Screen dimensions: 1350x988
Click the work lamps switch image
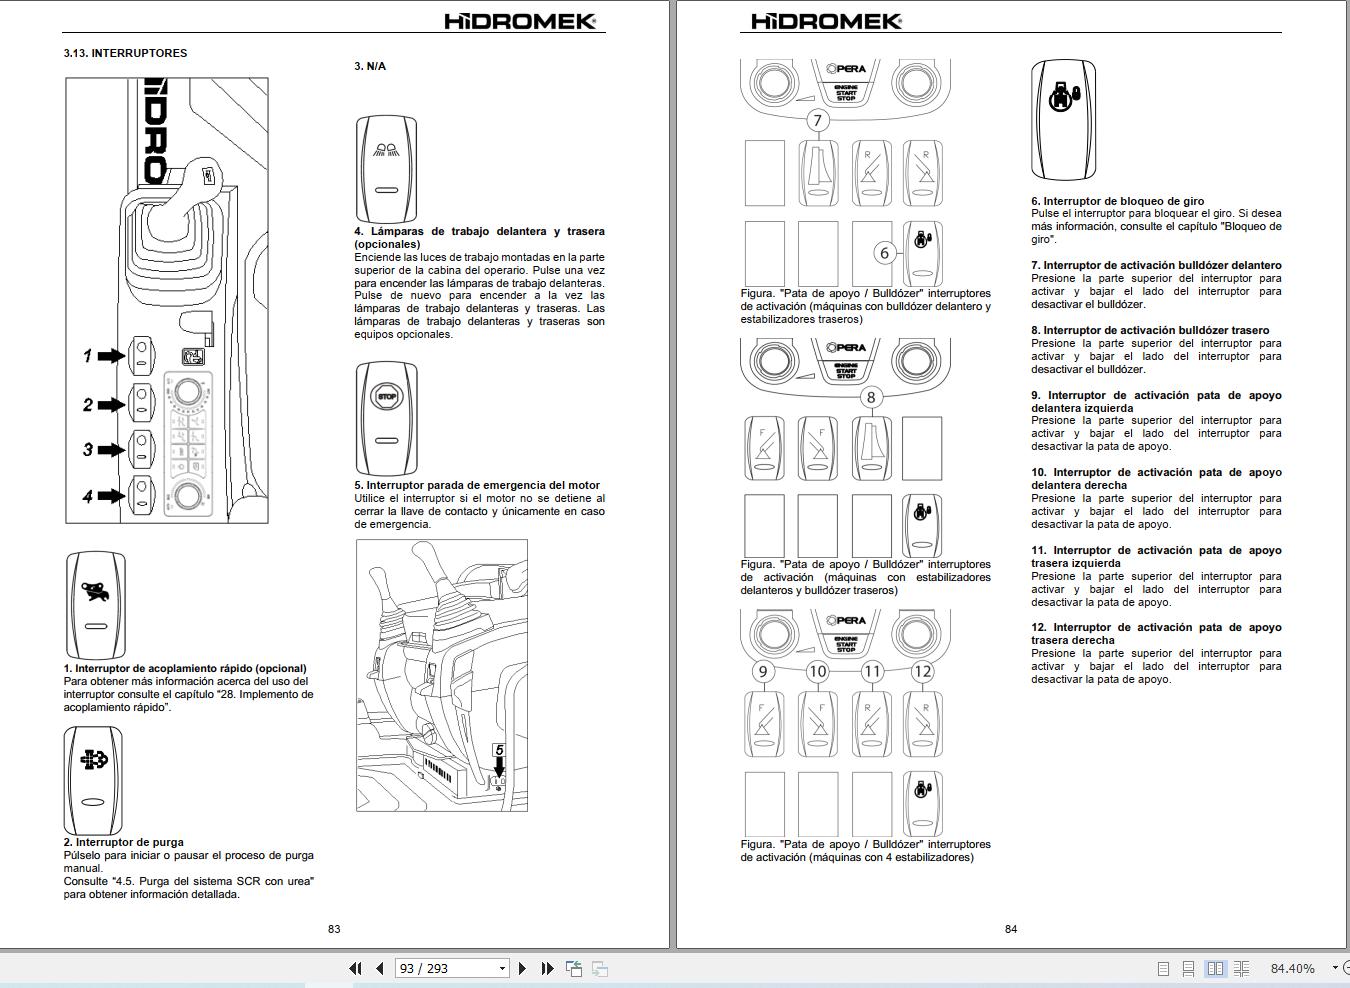(386, 169)
